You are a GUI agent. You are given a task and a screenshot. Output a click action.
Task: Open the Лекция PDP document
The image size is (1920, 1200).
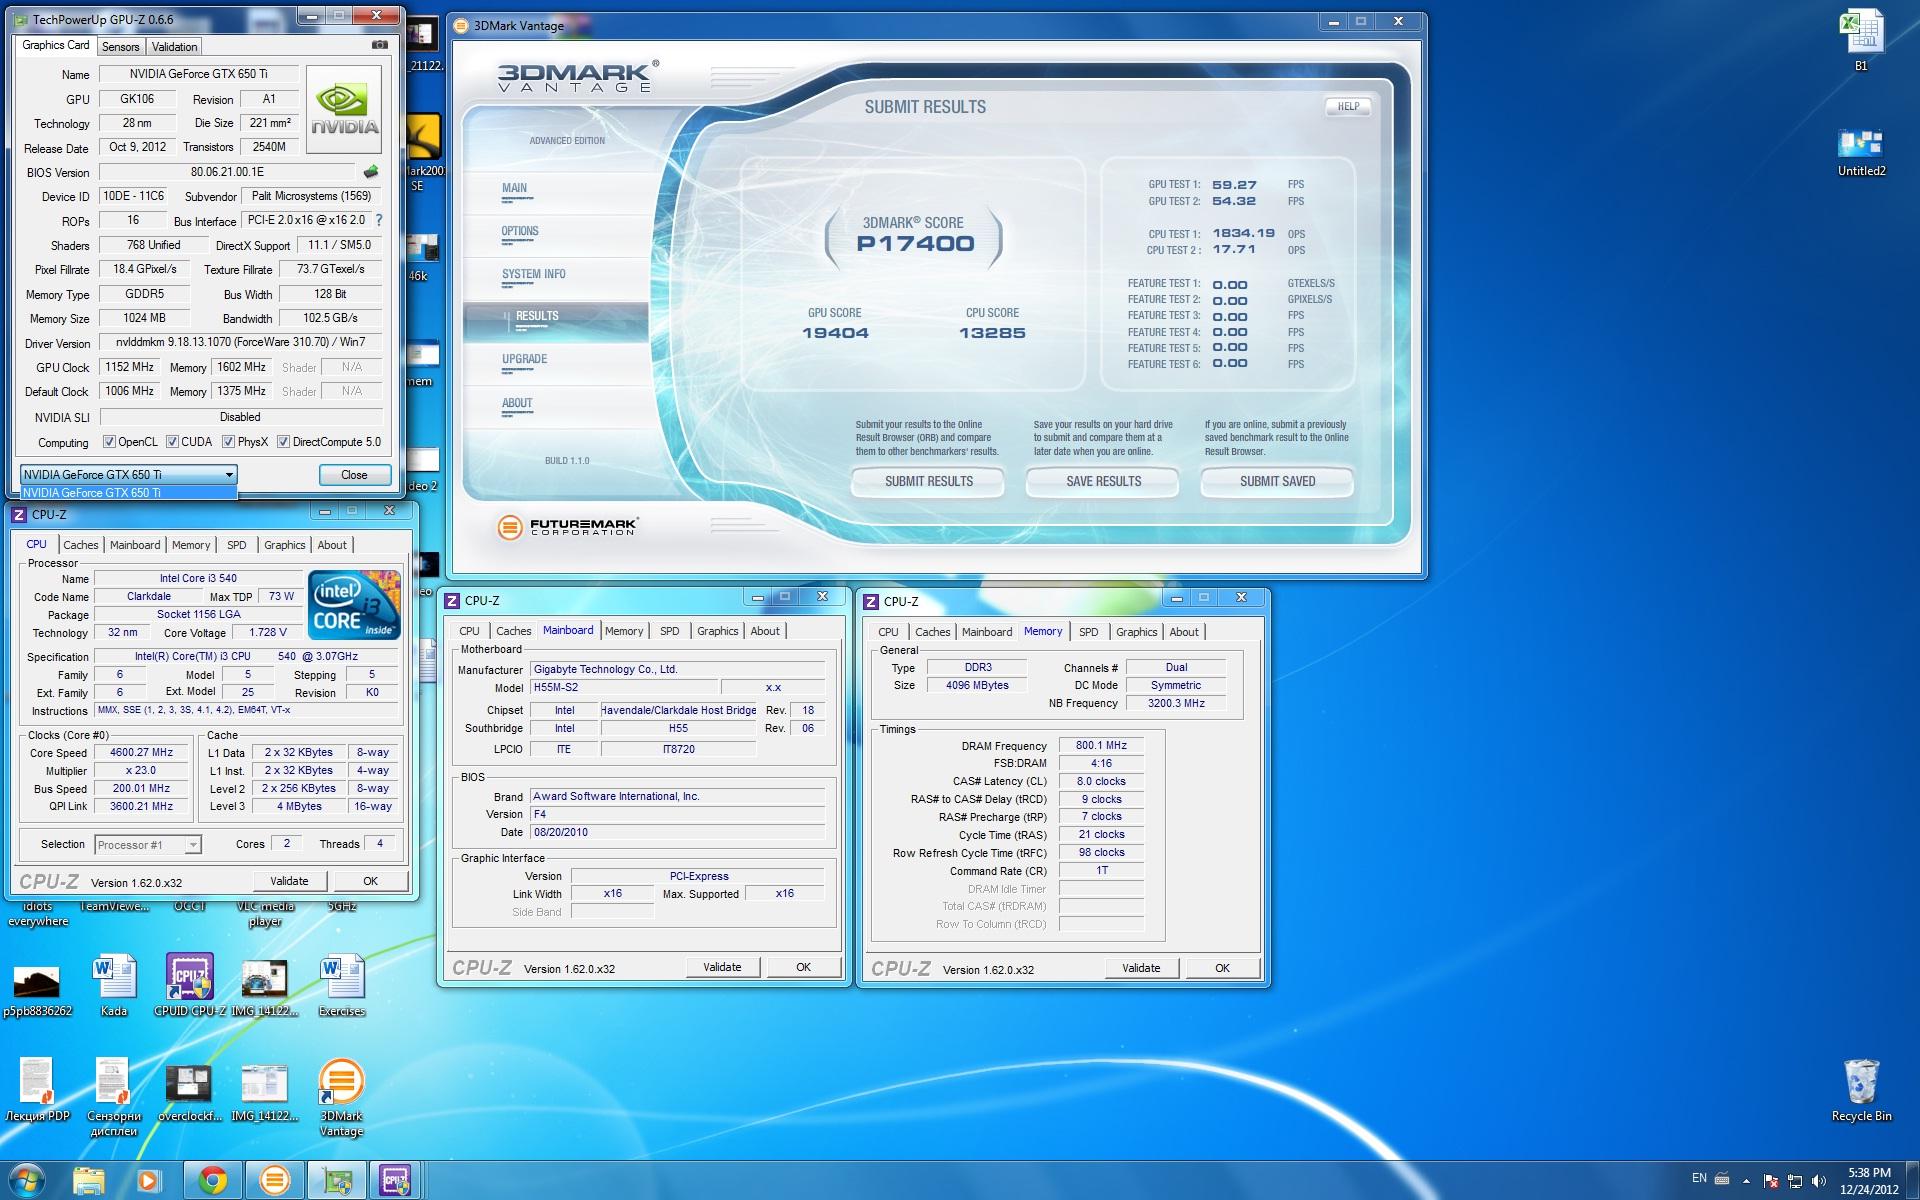tap(37, 1090)
